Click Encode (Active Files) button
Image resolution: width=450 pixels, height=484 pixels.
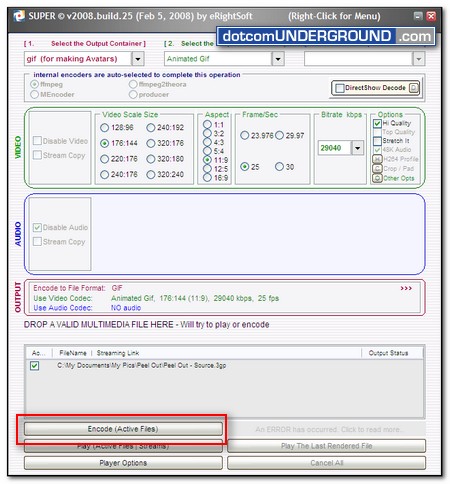tap(123, 429)
